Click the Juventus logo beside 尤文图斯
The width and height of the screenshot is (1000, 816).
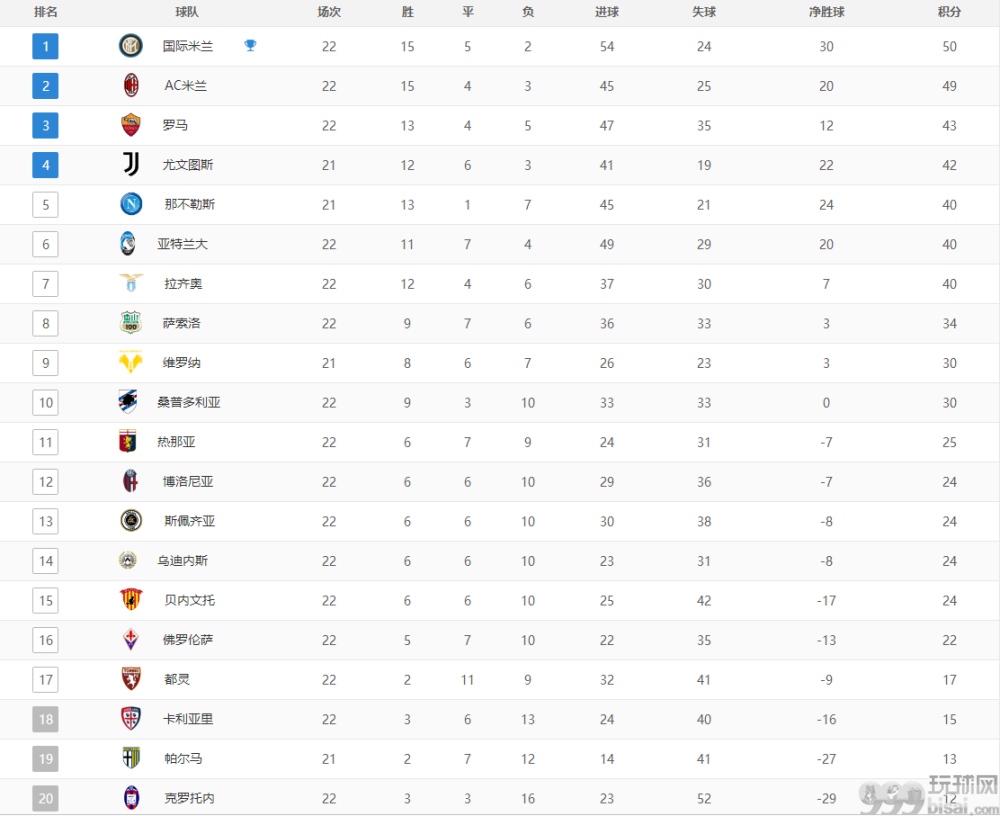(131, 165)
